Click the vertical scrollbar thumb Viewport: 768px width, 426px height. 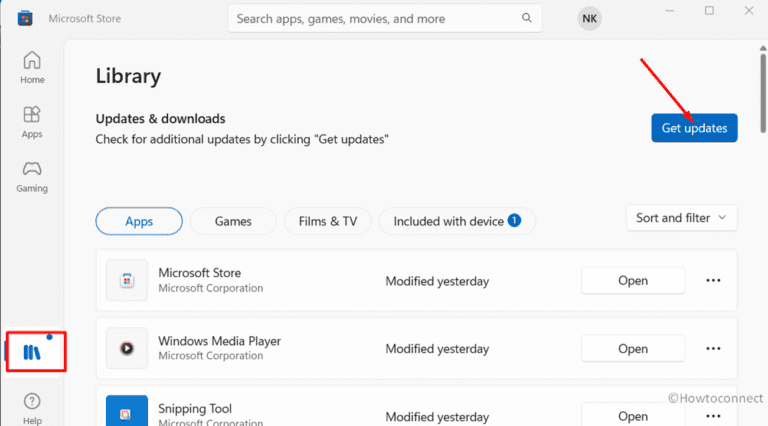pos(763,93)
